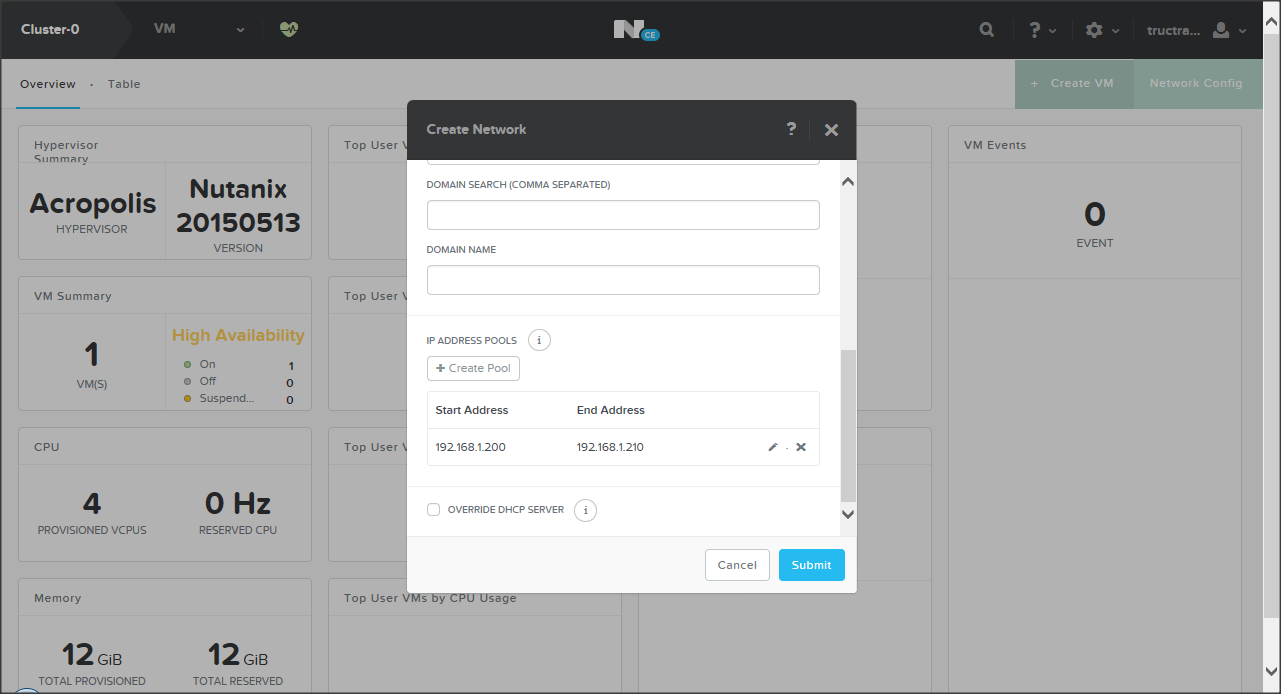Edit the 192.168.1.200 pool with pencil icon
Screen dimensions: 1281x694
click(773, 447)
